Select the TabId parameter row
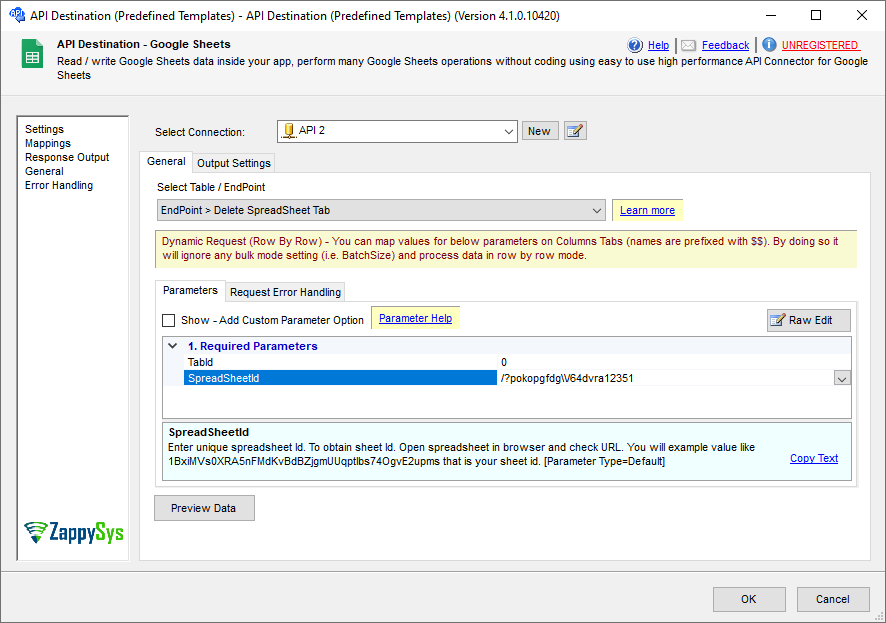Image resolution: width=886 pixels, height=623 pixels. point(340,362)
